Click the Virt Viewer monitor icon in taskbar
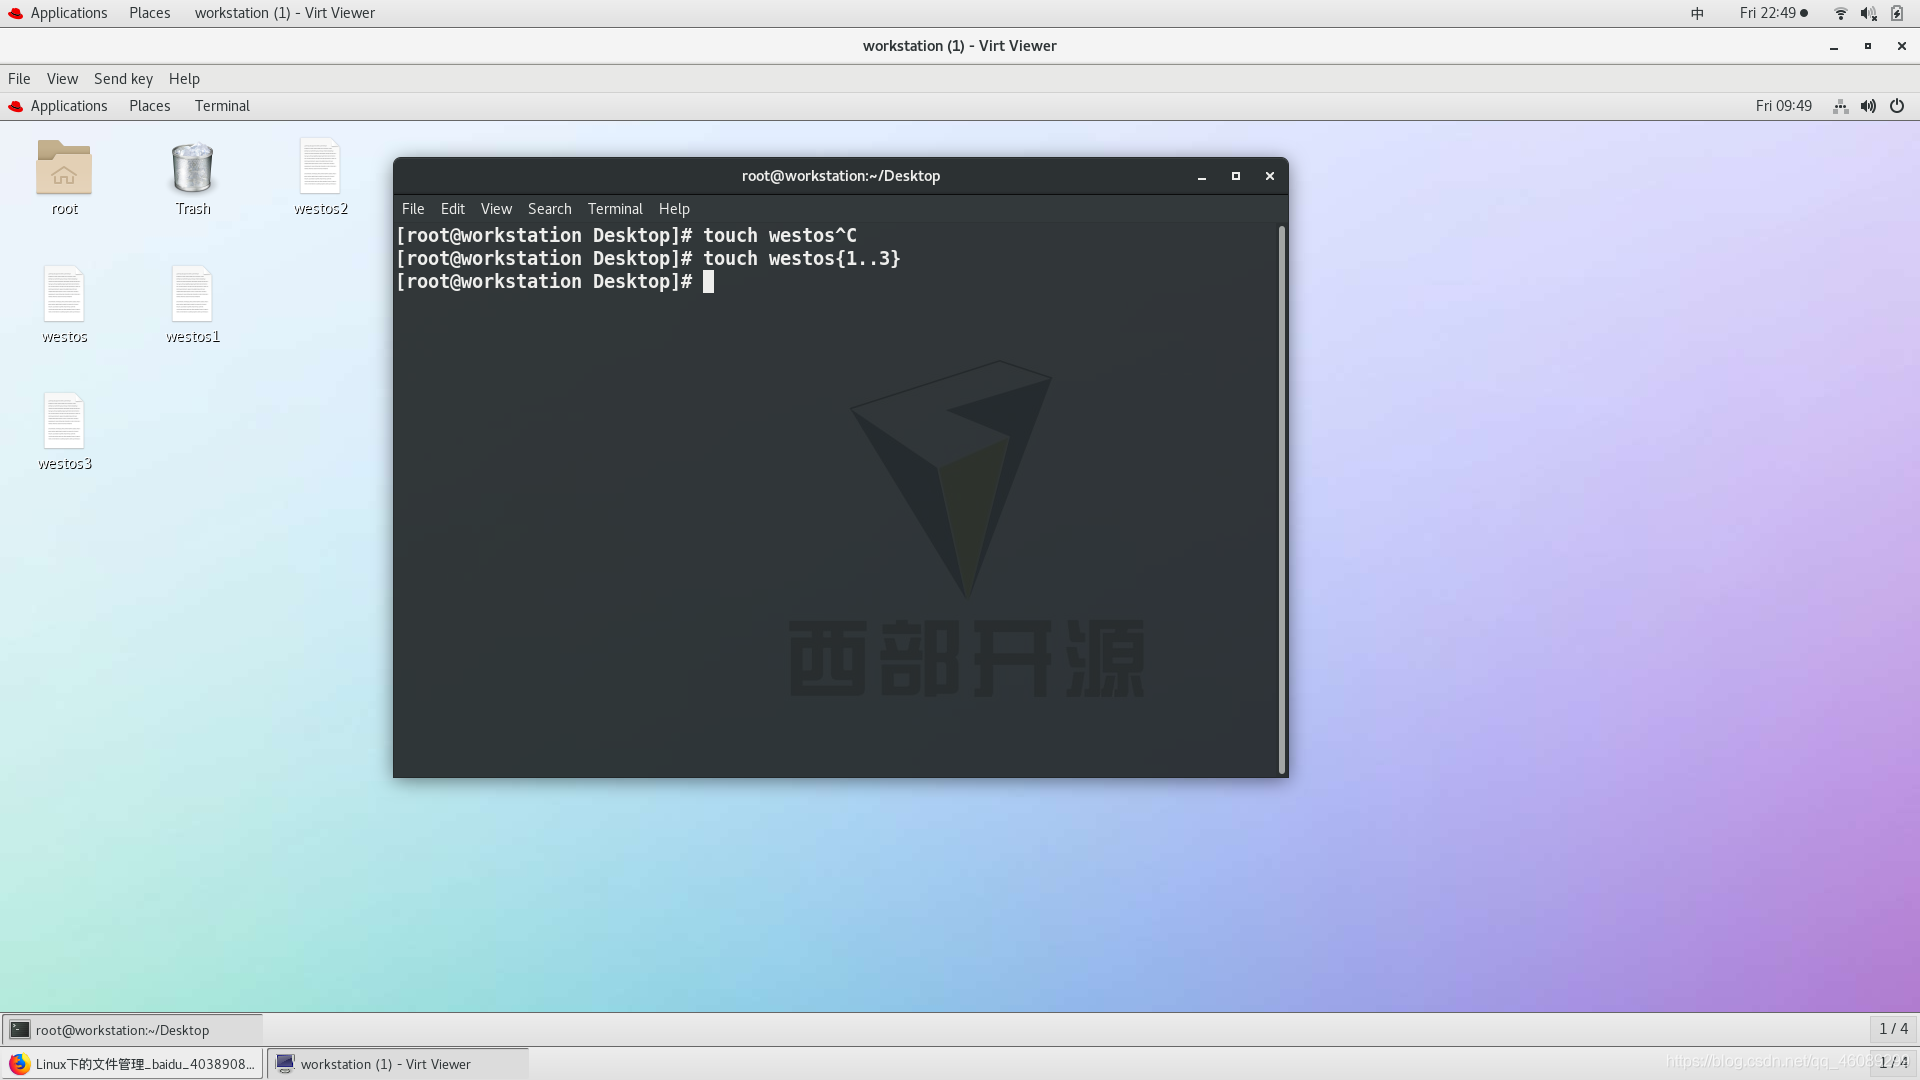 tap(285, 1064)
